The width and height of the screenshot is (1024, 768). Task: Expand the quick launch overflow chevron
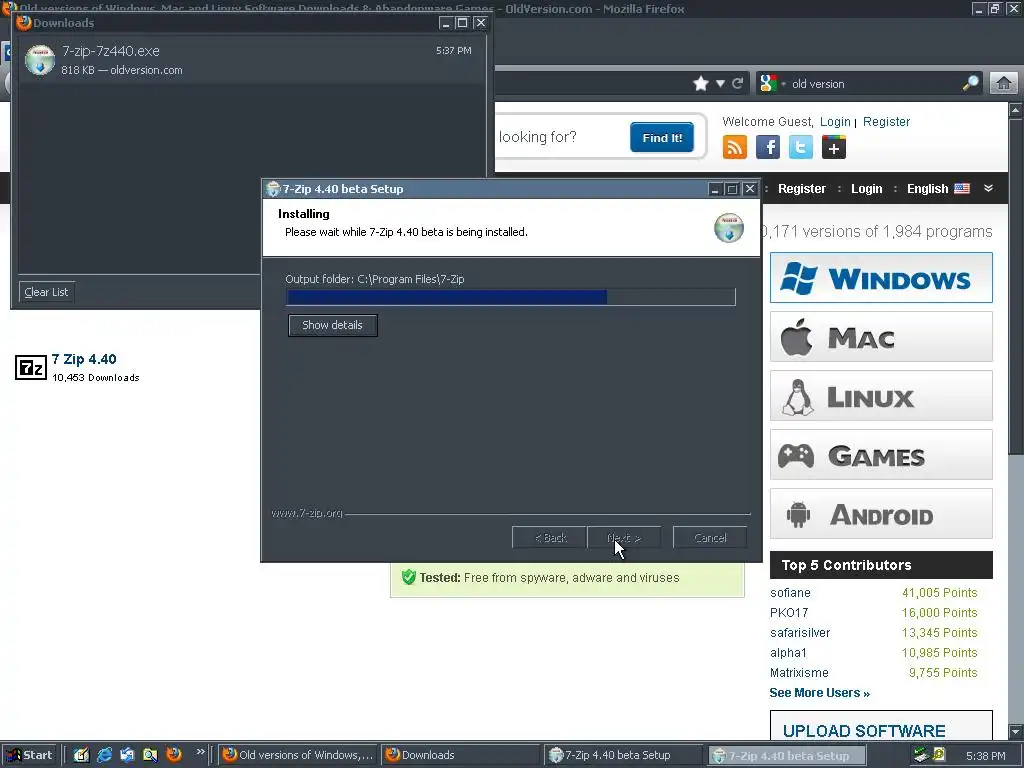click(200, 752)
